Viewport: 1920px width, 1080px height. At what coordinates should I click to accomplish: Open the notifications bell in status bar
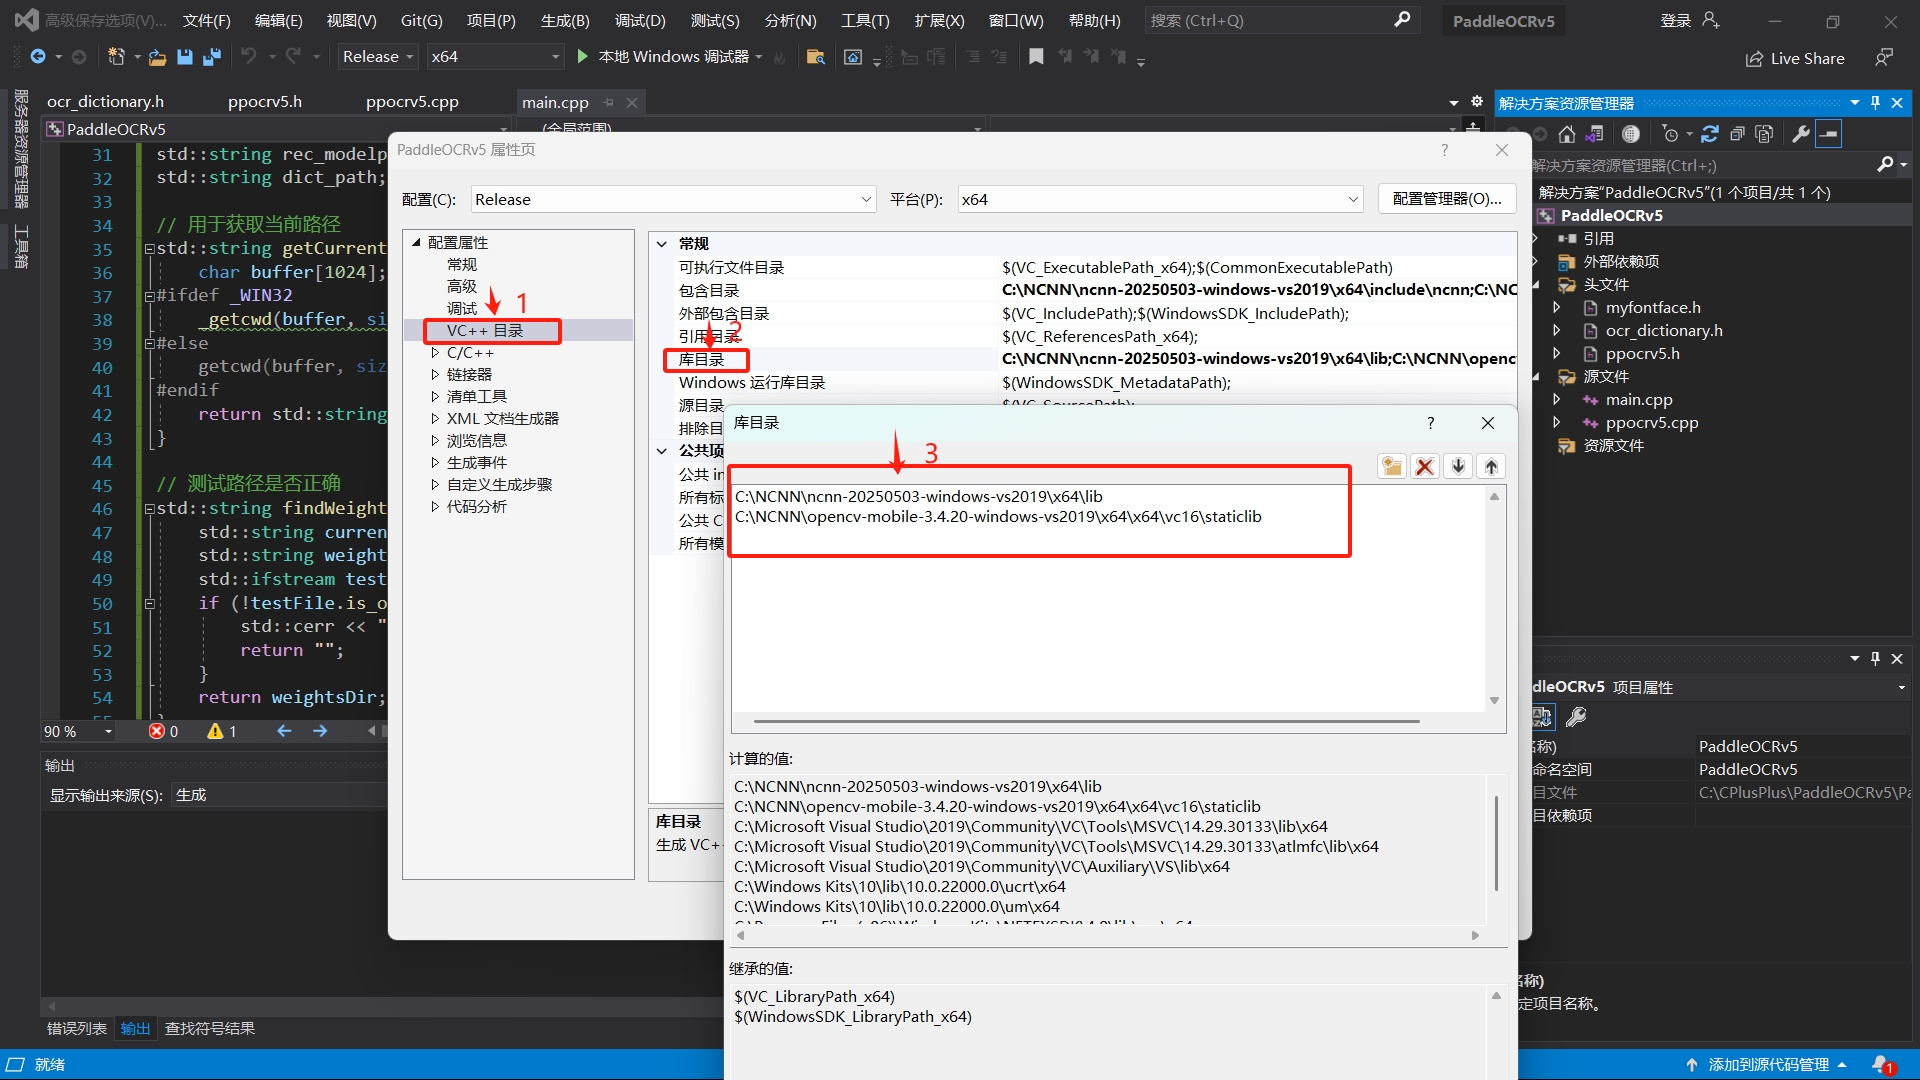(x=1883, y=1064)
